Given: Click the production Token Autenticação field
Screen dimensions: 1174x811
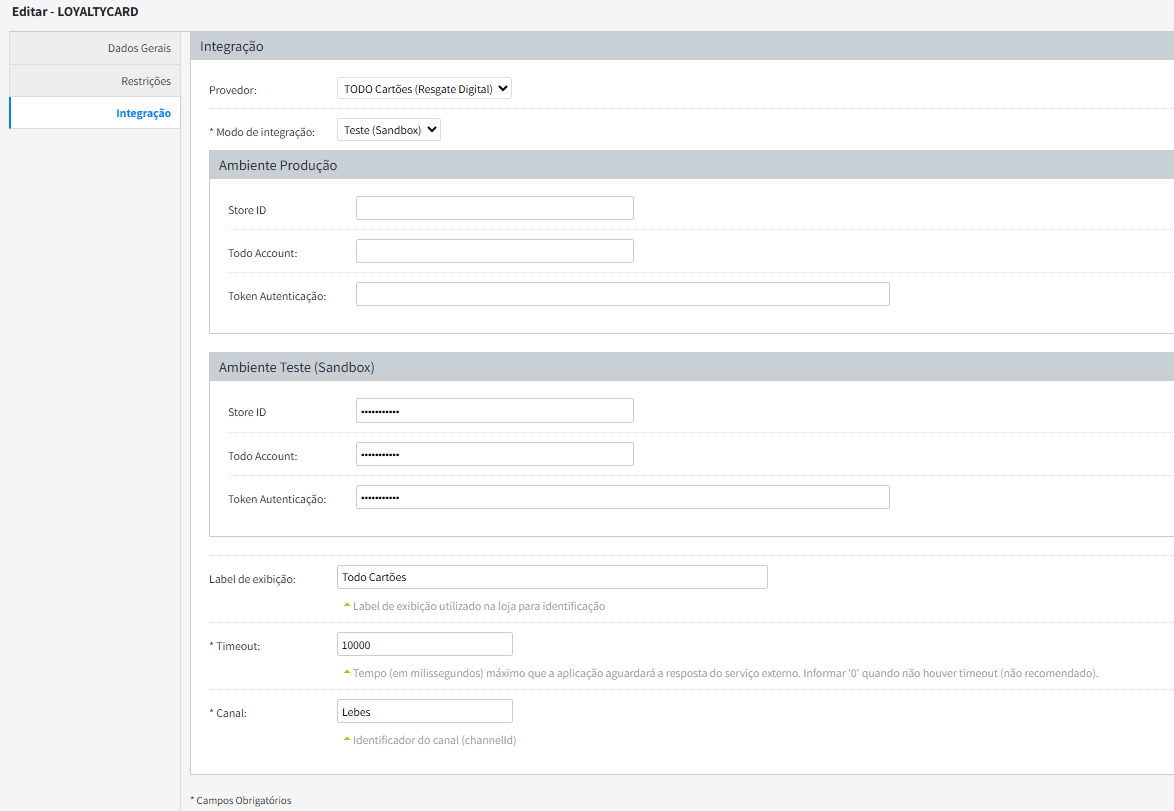Looking at the screenshot, I should coord(622,294).
